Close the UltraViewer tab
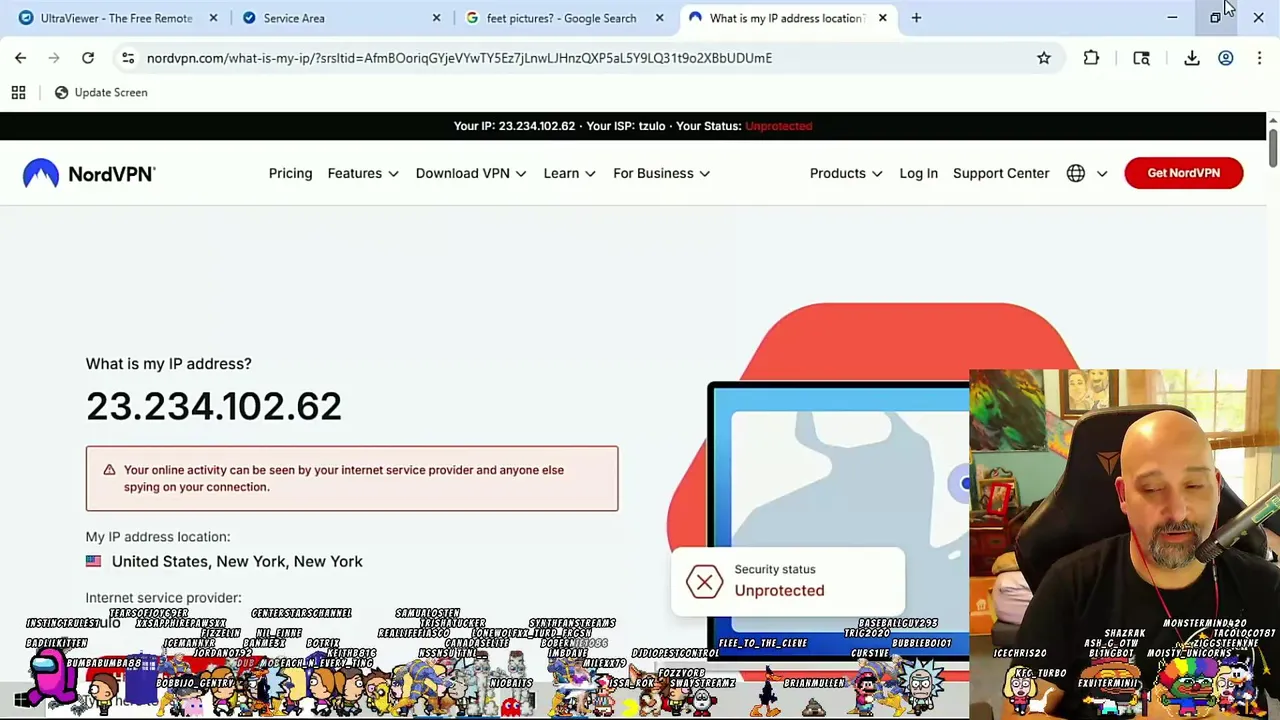The width and height of the screenshot is (1280, 720). tap(213, 18)
